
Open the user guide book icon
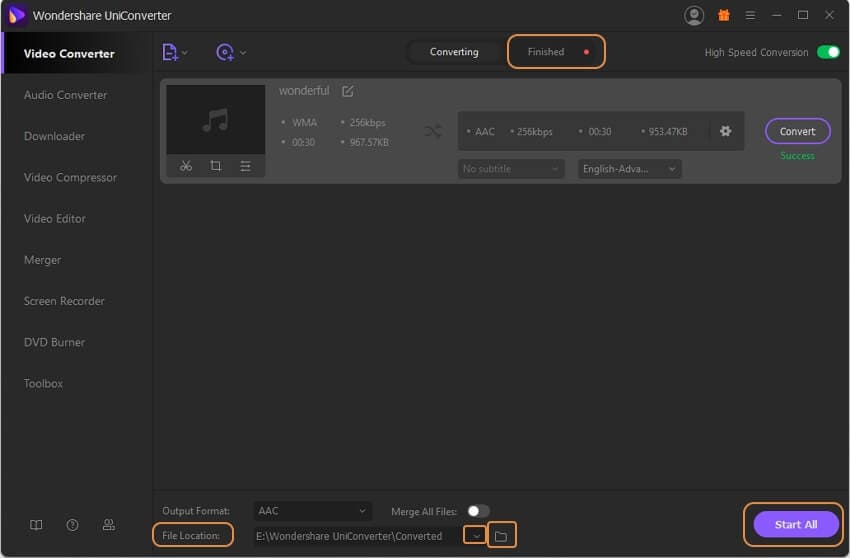pyautogui.click(x=36, y=525)
